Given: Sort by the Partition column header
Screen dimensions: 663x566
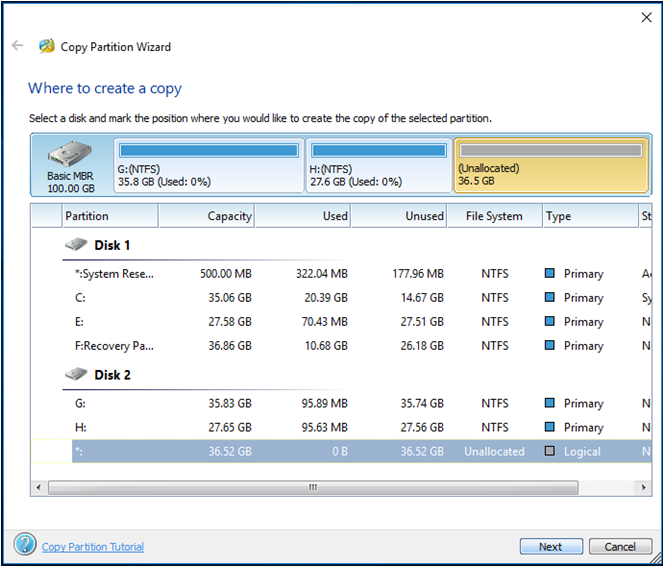Looking at the screenshot, I should tap(110, 216).
